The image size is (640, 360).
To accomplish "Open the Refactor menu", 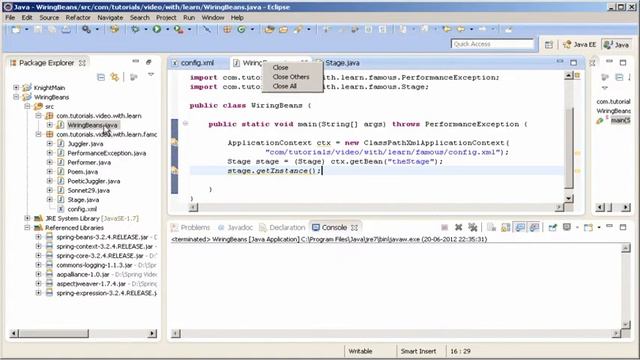I will pyautogui.click(x=78, y=18).
